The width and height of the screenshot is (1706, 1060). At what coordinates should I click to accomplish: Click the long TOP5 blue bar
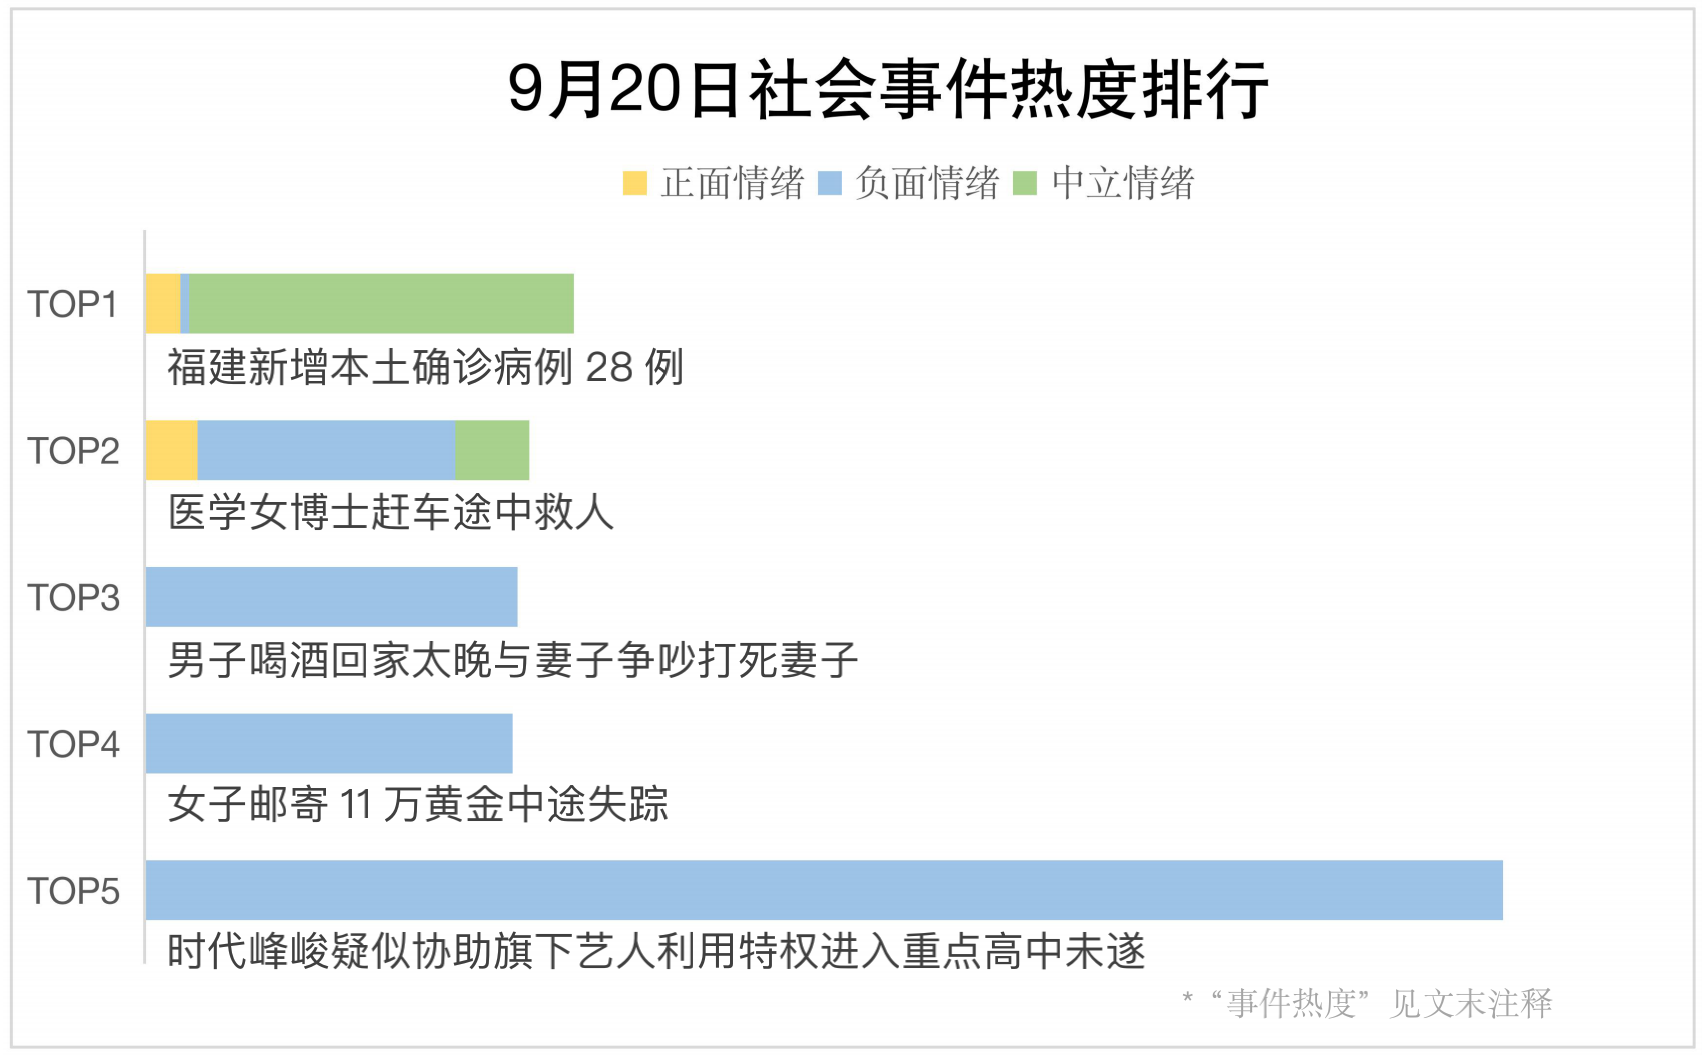click(x=824, y=890)
